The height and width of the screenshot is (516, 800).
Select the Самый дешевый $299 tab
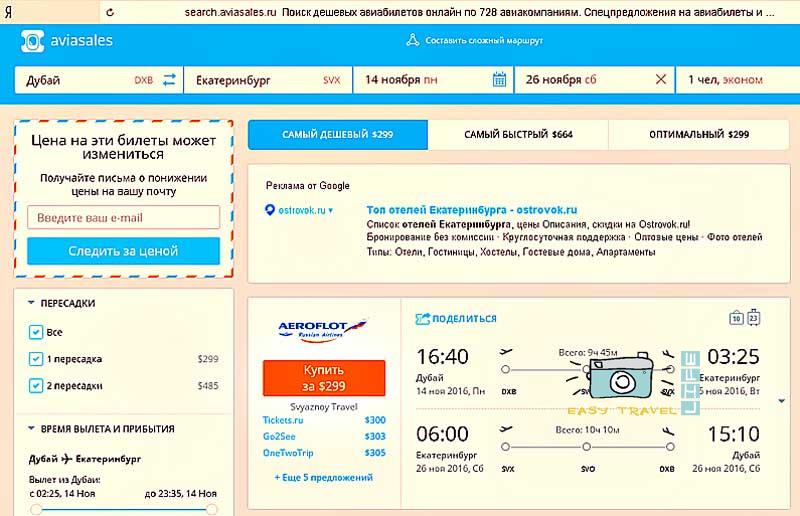tap(338, 135)
